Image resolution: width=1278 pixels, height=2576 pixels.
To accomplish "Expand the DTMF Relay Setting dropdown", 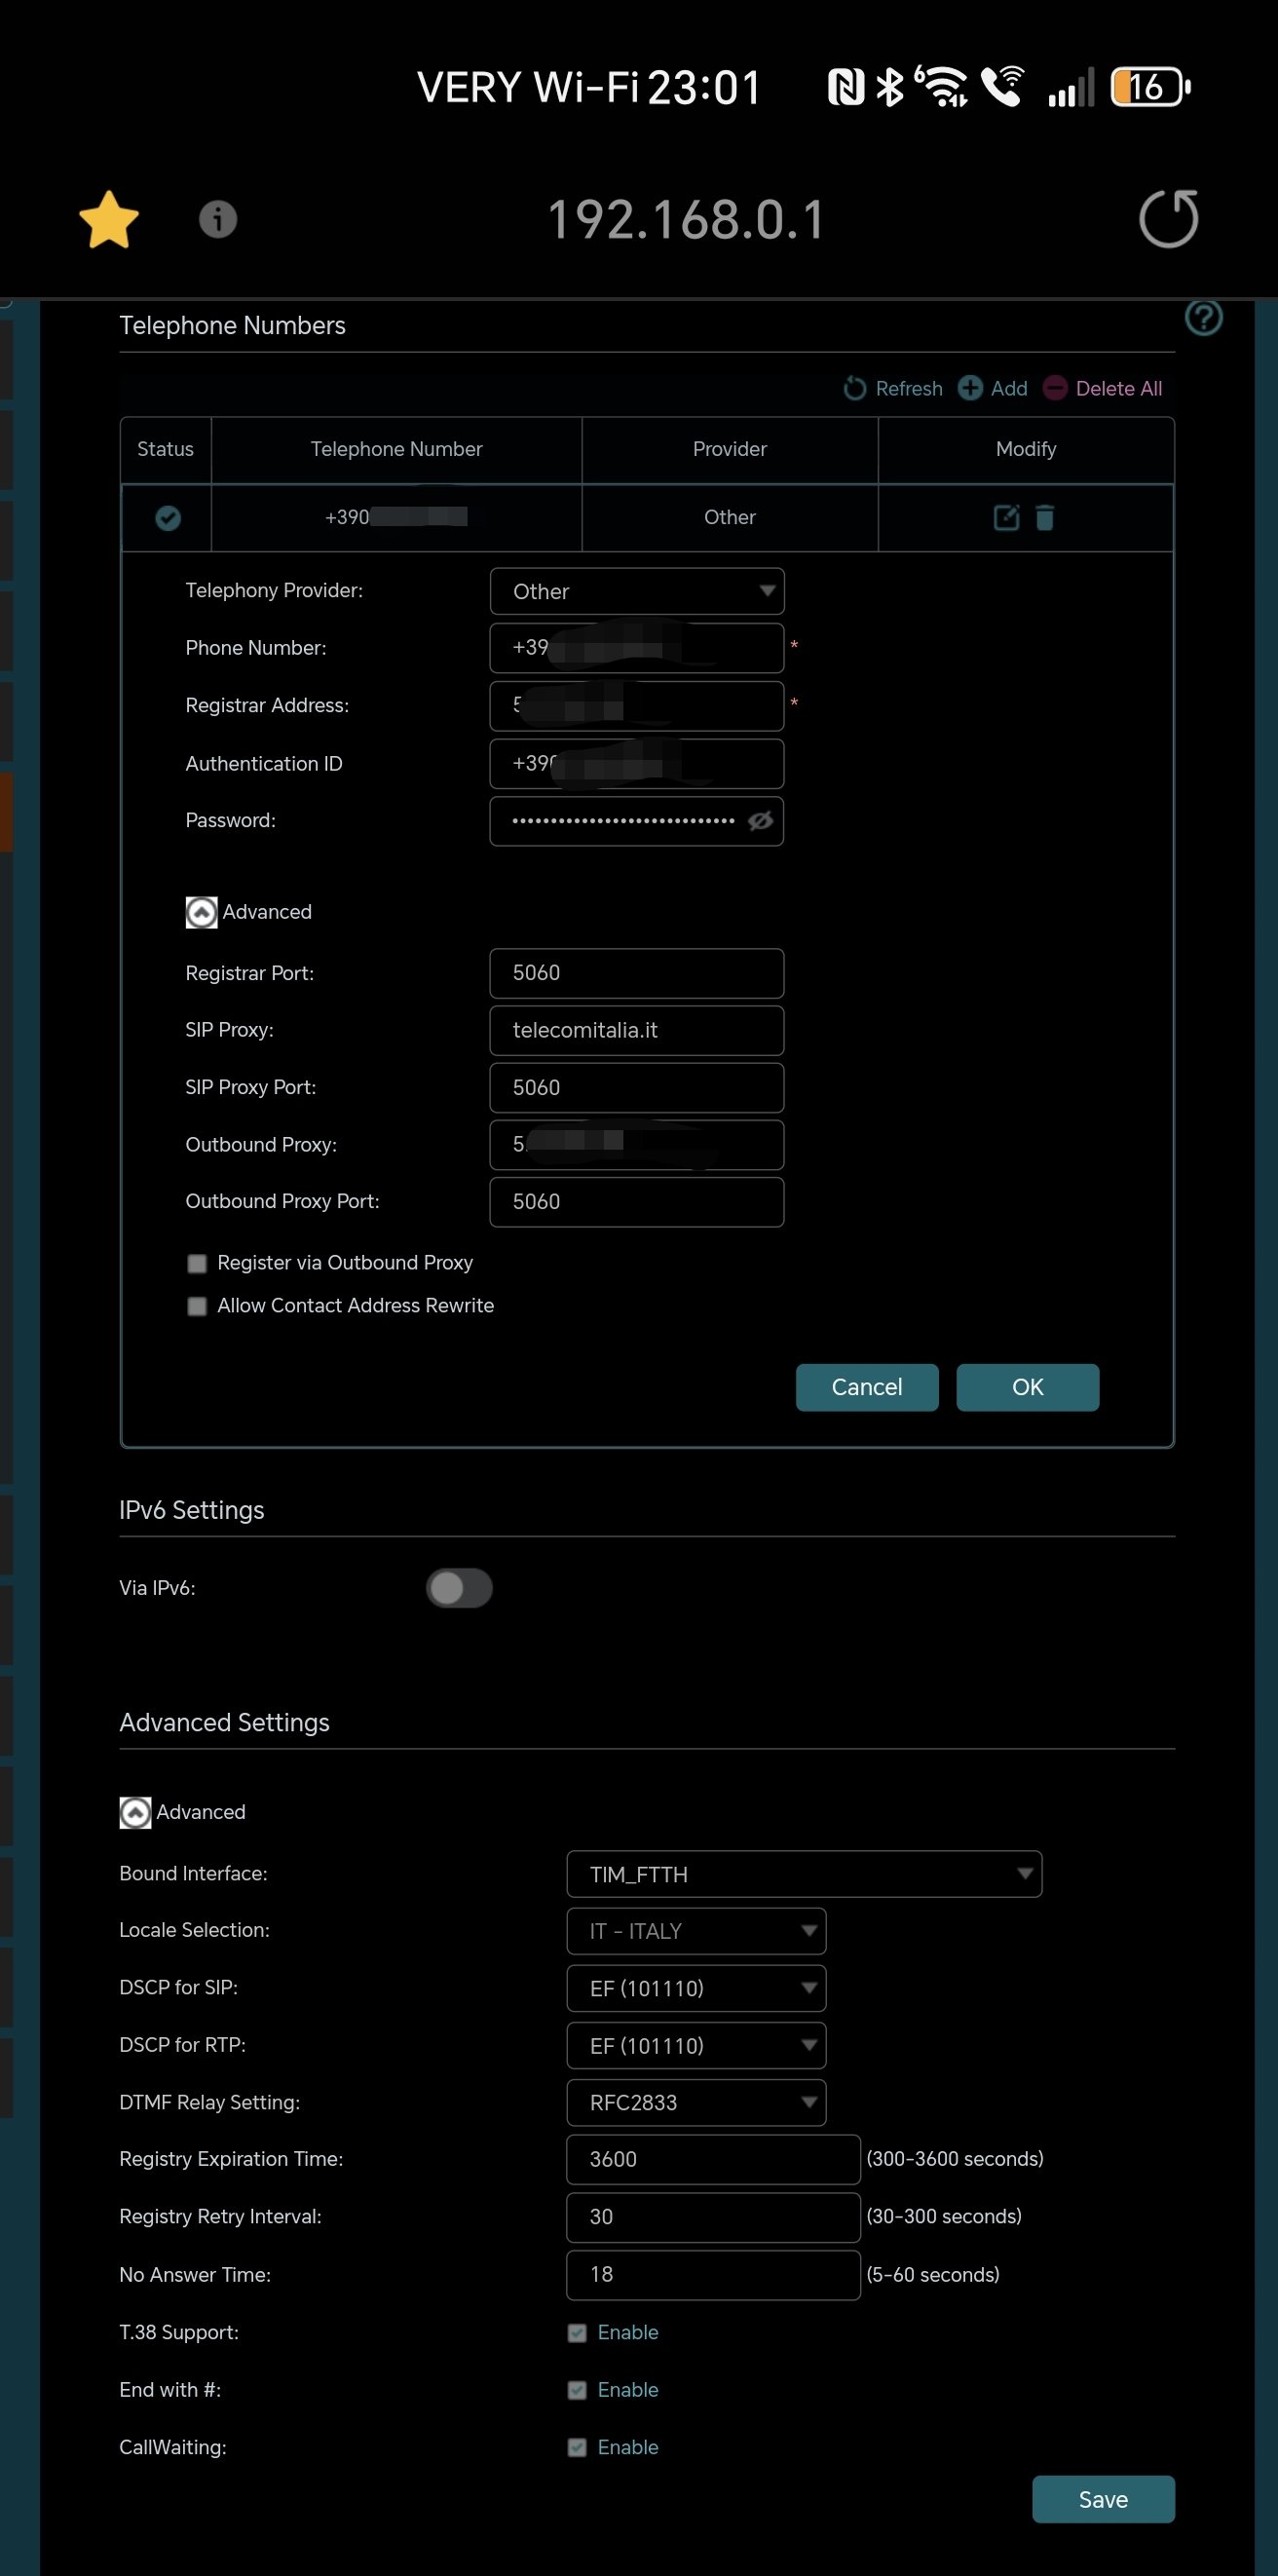I will pyautogui.click(x=695, y=2103).
